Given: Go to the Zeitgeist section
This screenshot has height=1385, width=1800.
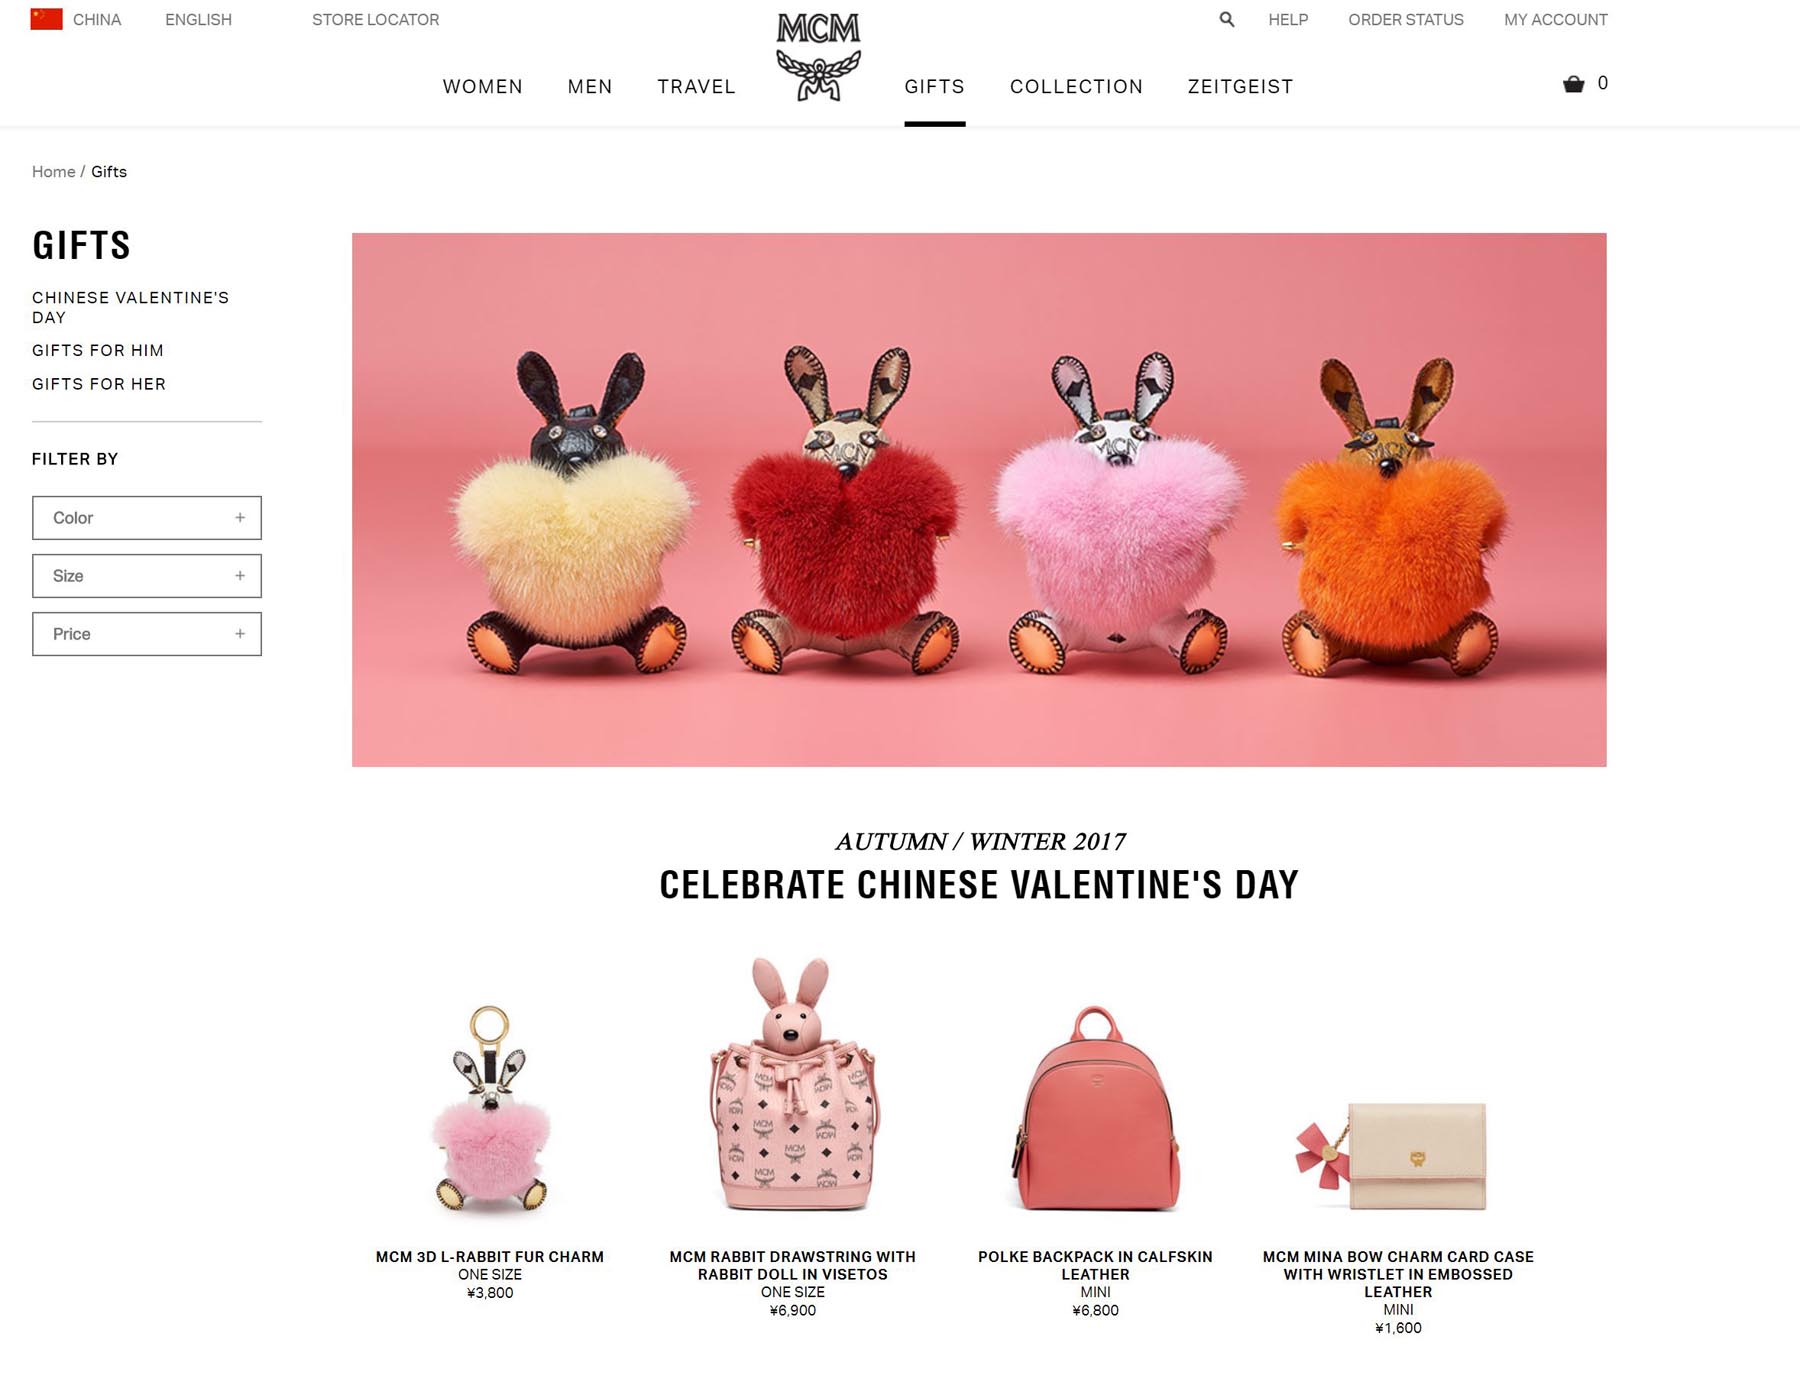Looking at the screenshot, I should (x=1240, y=87).
